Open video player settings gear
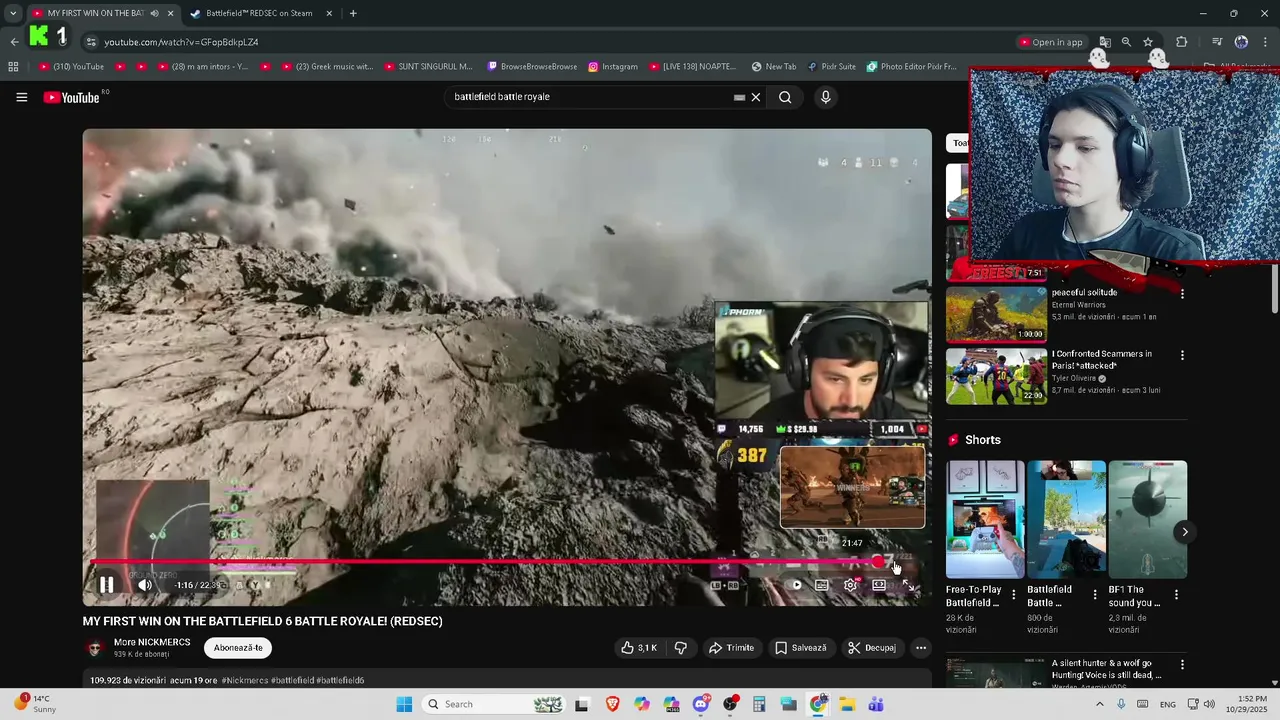This screenshot has height=720, width=1280. [x=850, y=585]
